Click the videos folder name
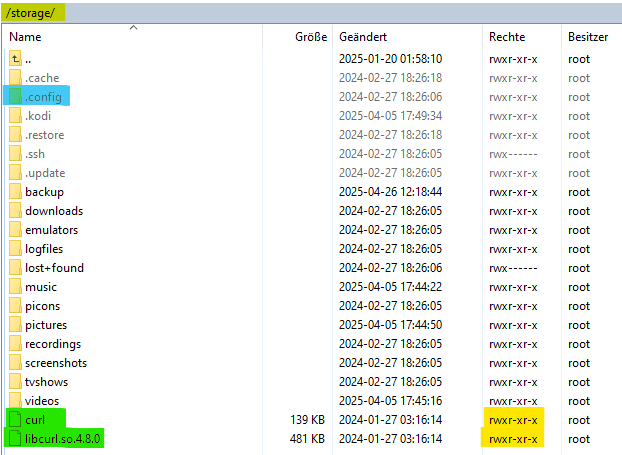 (43, 401)
